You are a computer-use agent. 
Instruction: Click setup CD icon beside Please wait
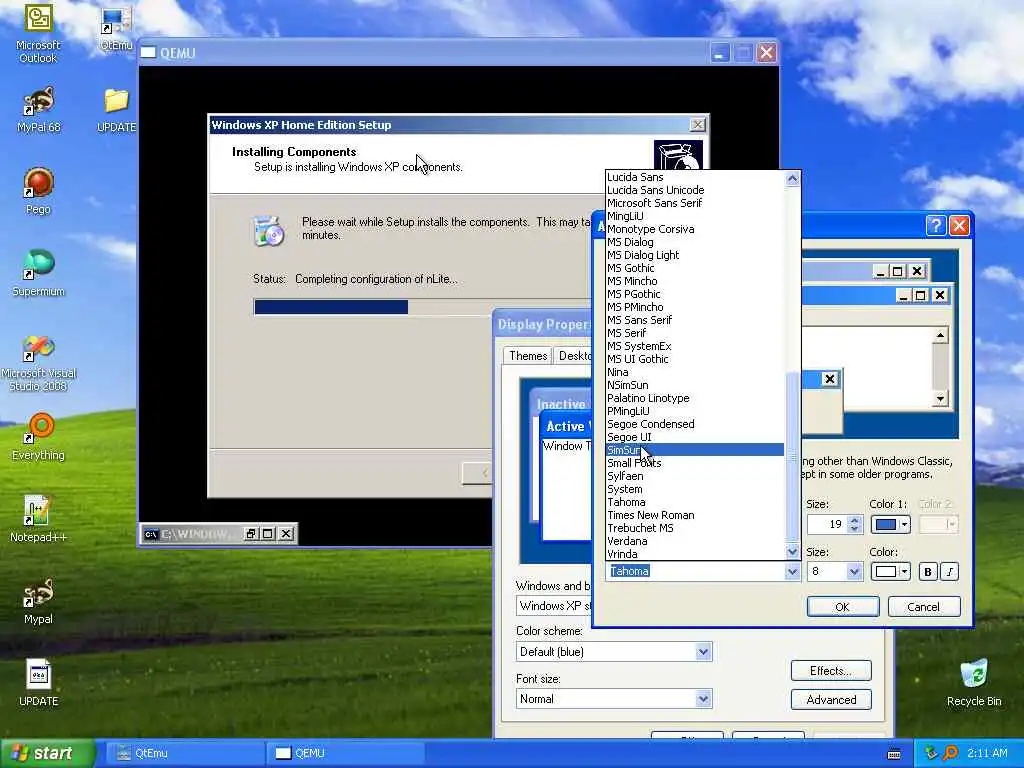click(268, 230)
